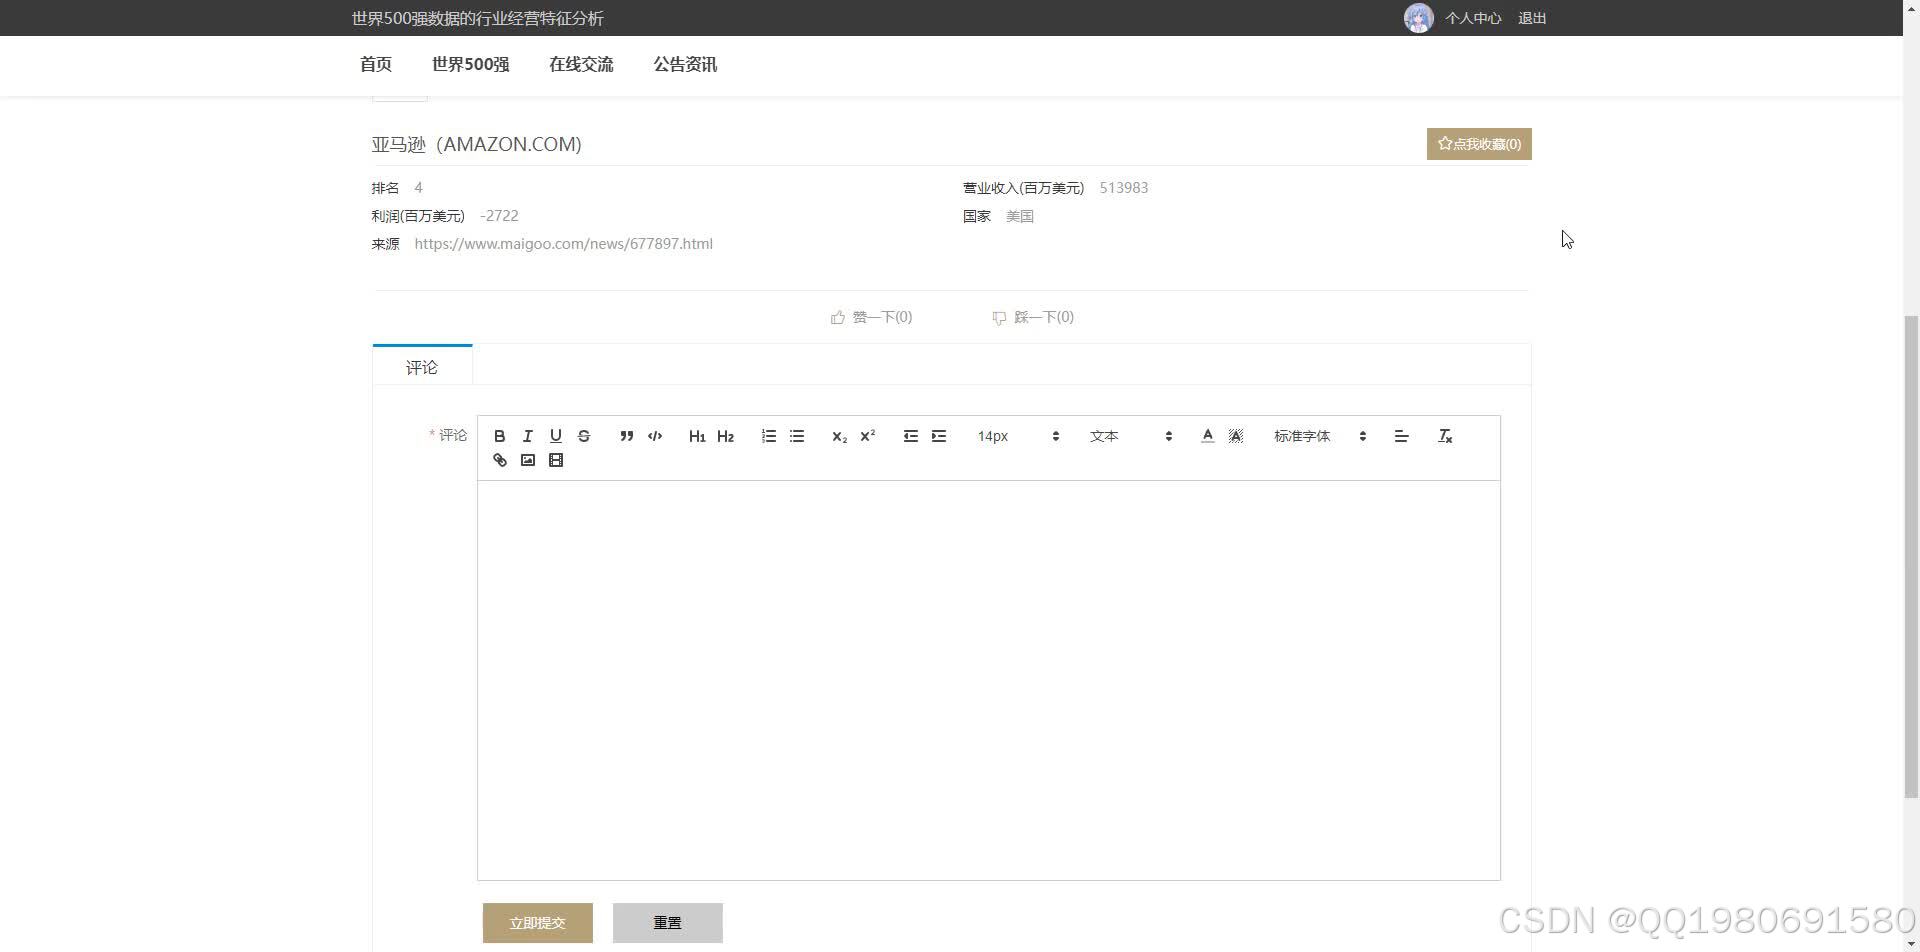
Task: Apply Heading 1 style
Action: click(x=697, y=436)
